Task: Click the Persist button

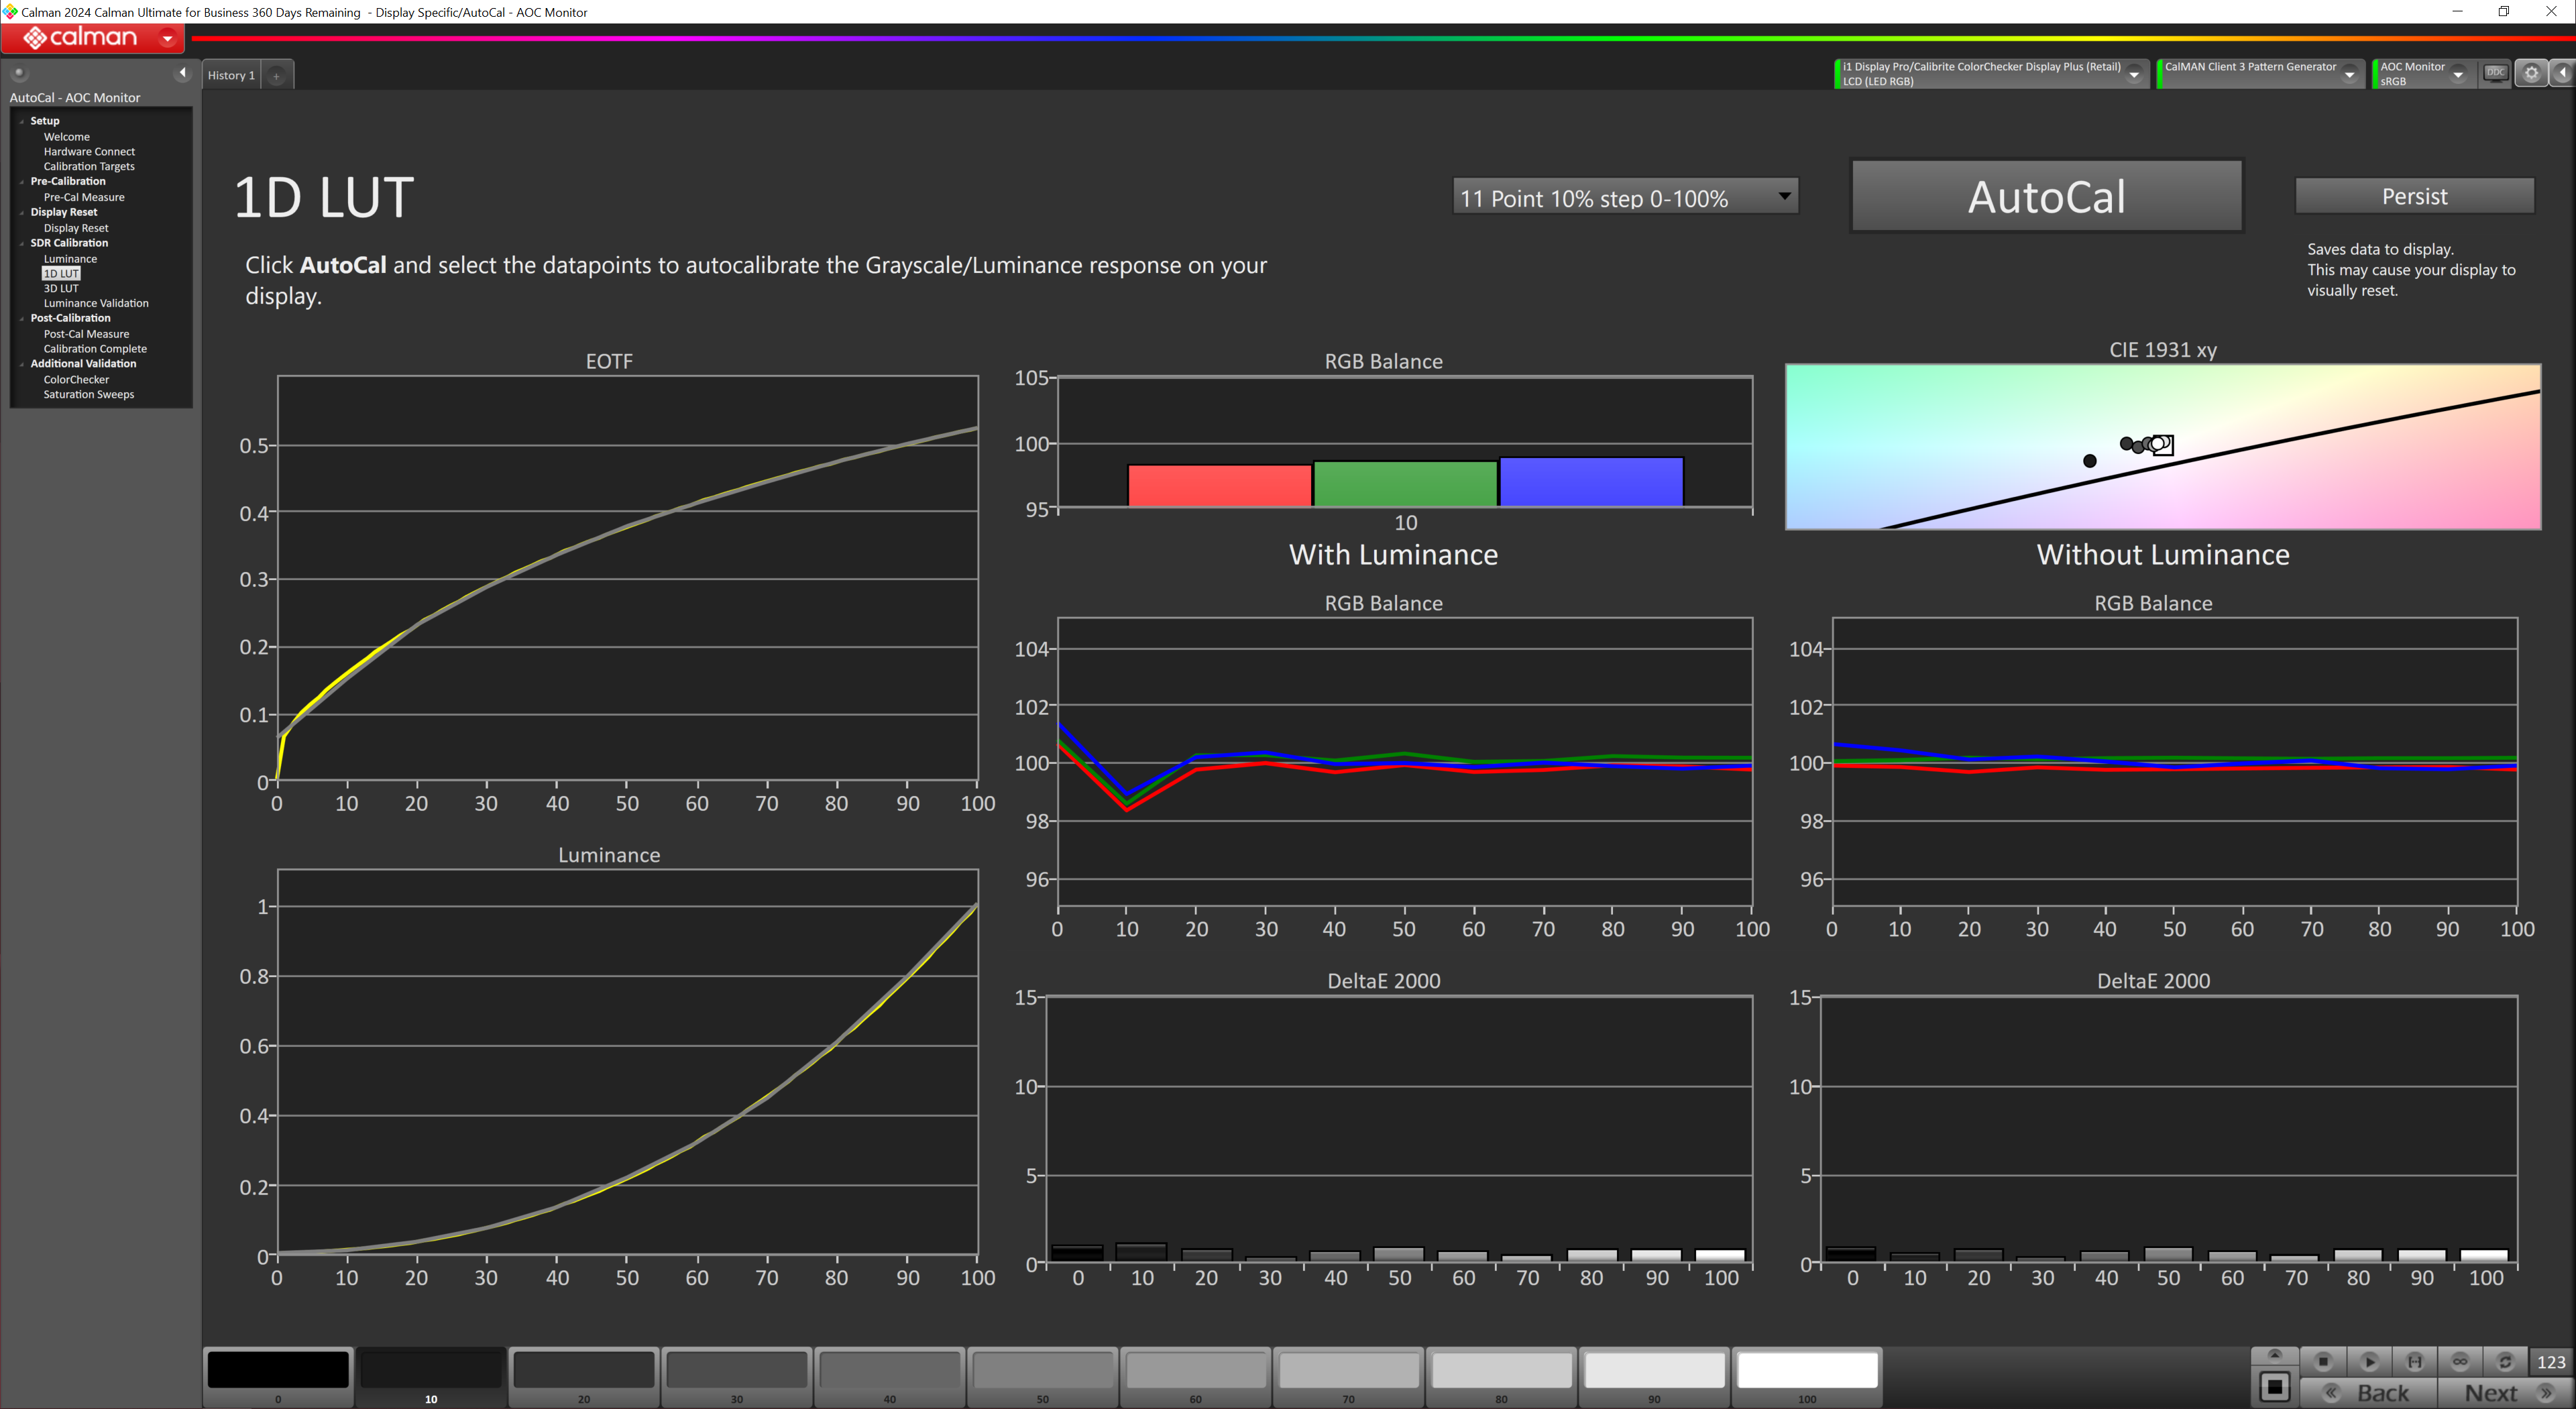Action: (x=2413, y=196)
